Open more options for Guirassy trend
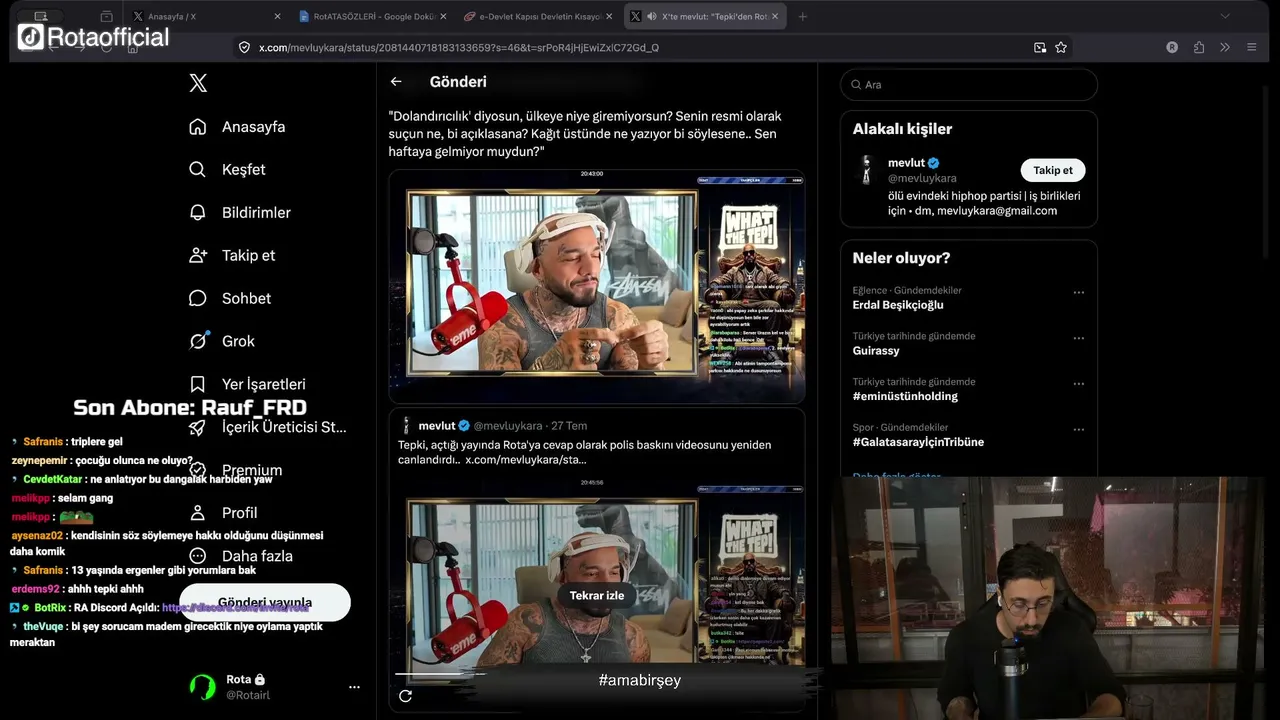Image resolution: width=1280 pixels, height=720 pixels. click(x=1079, y=339)
